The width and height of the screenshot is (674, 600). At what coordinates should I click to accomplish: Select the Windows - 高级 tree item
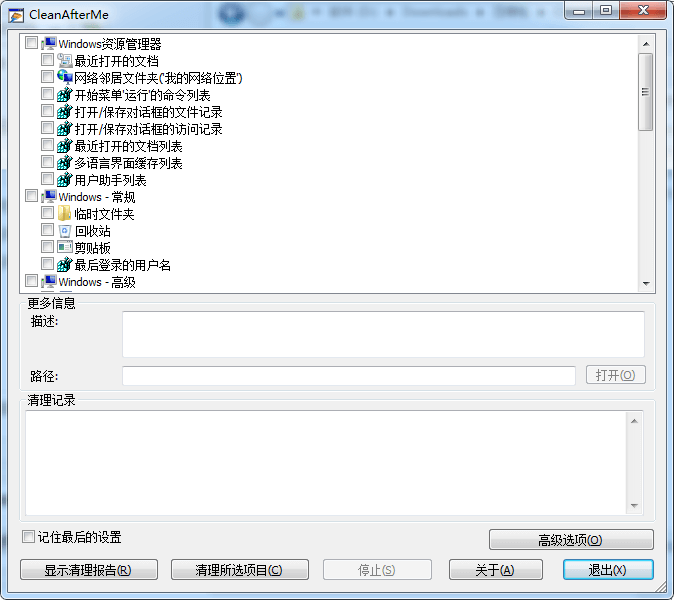coord(97,282)
